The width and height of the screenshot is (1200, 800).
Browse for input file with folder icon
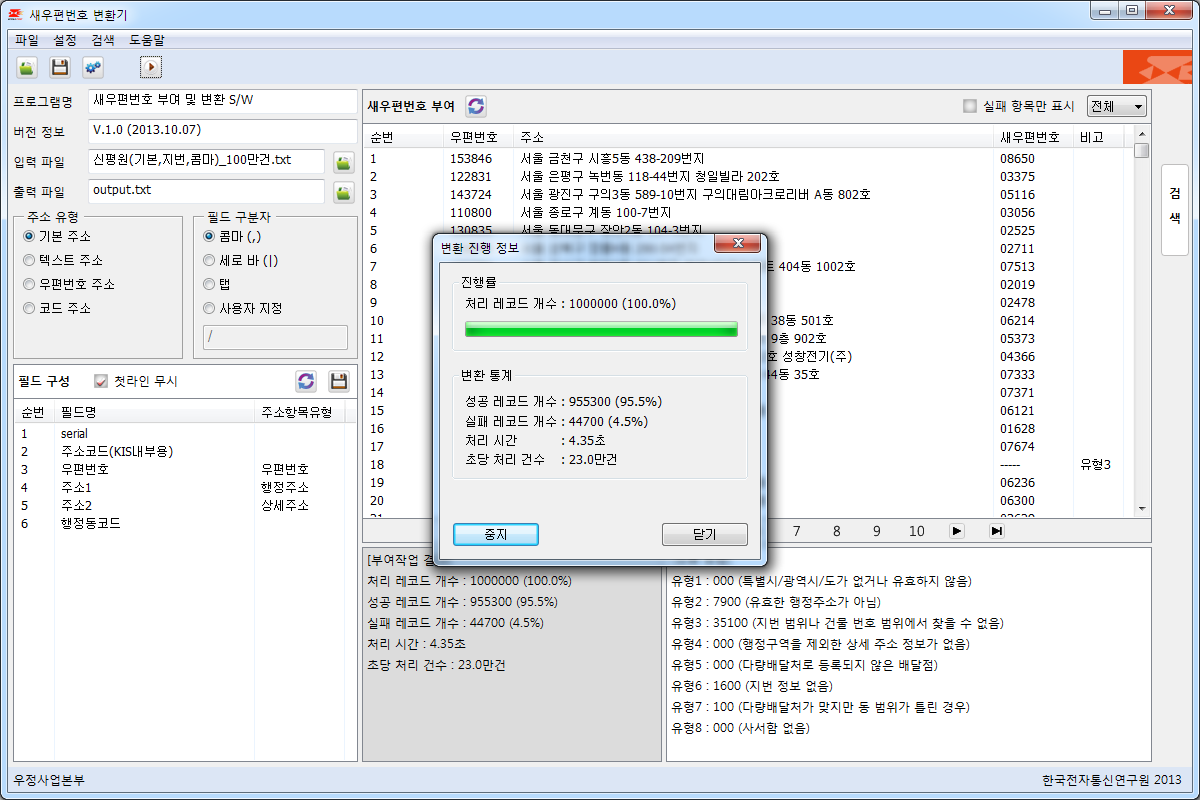(343, 163)
